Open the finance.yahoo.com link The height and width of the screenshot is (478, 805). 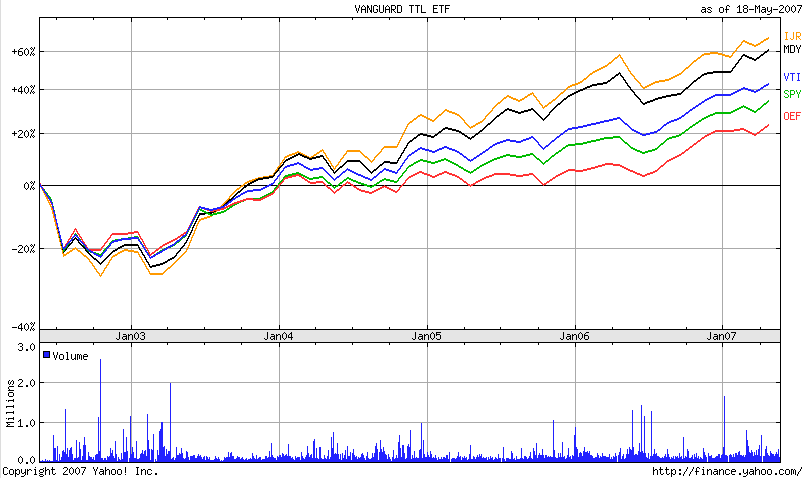[727, 471]
